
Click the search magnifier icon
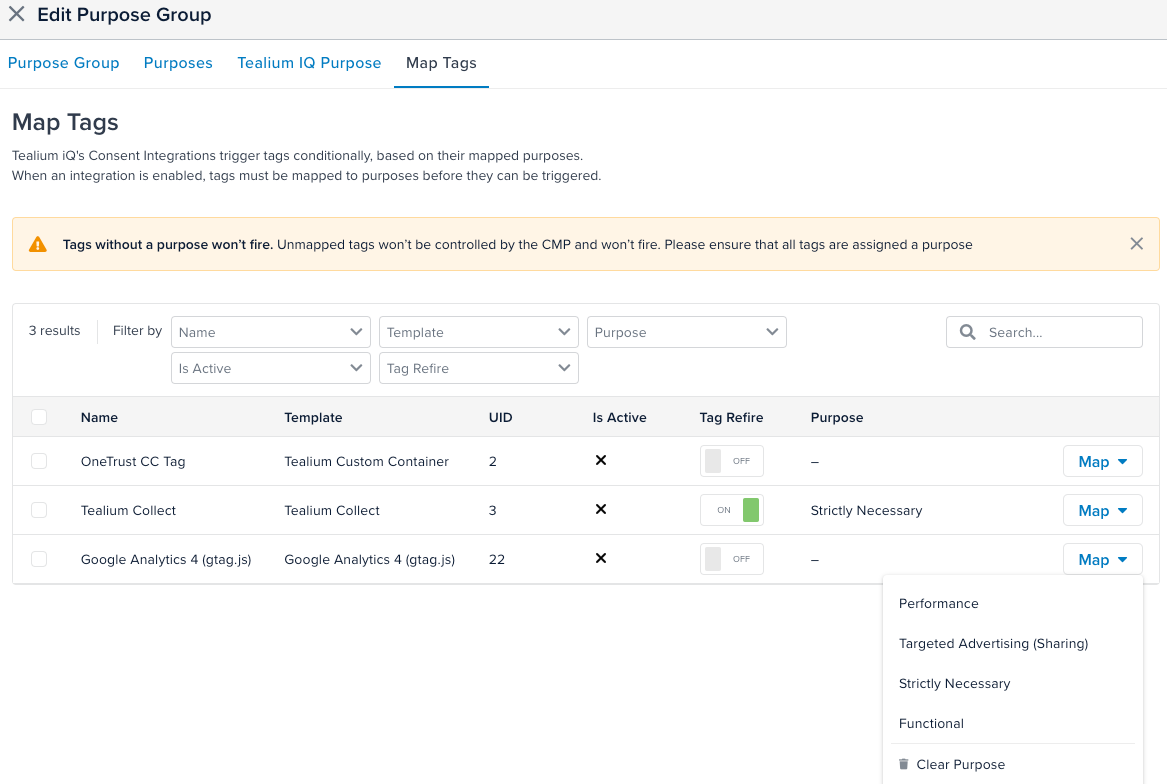[x=966, y=331]
